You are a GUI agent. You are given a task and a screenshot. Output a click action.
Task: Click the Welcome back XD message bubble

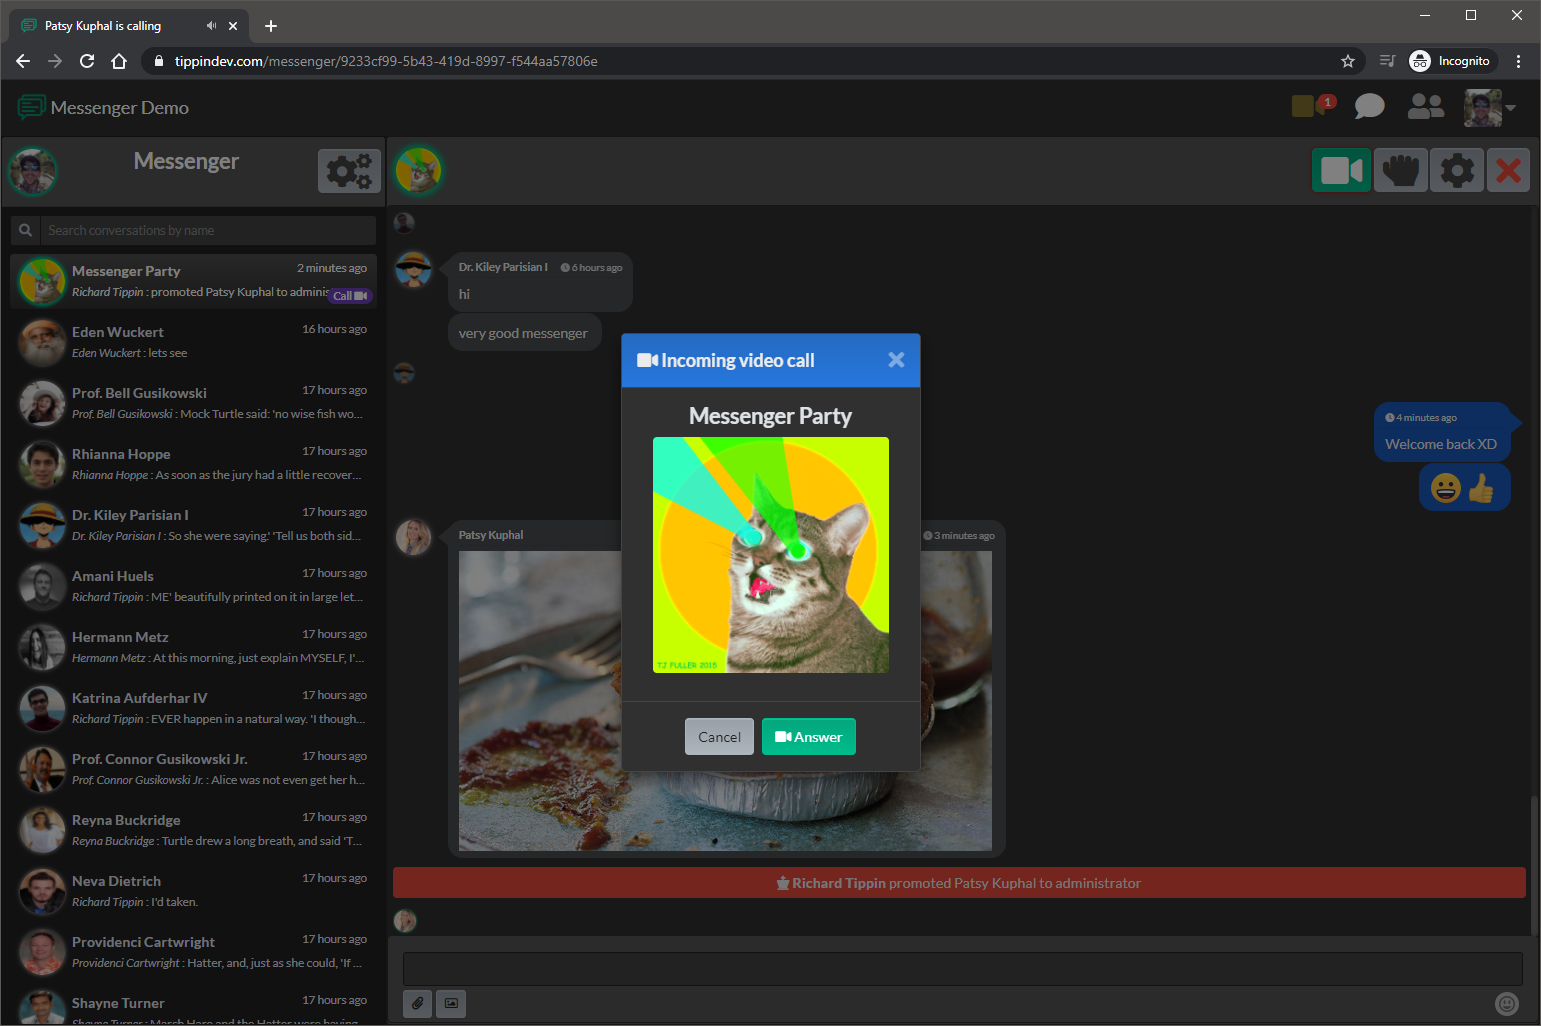(x=1441, y=433)
